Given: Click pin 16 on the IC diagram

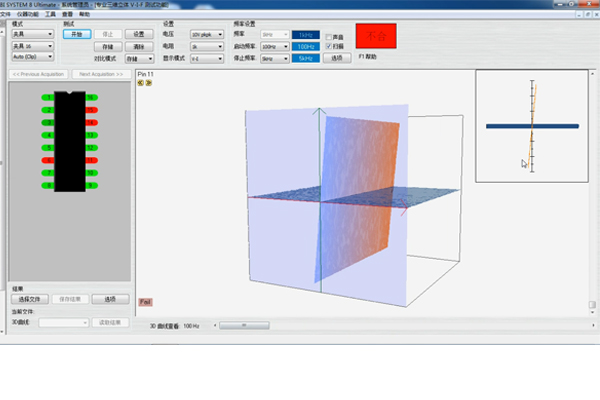Looking at the screenshot, I should point(91,97).
